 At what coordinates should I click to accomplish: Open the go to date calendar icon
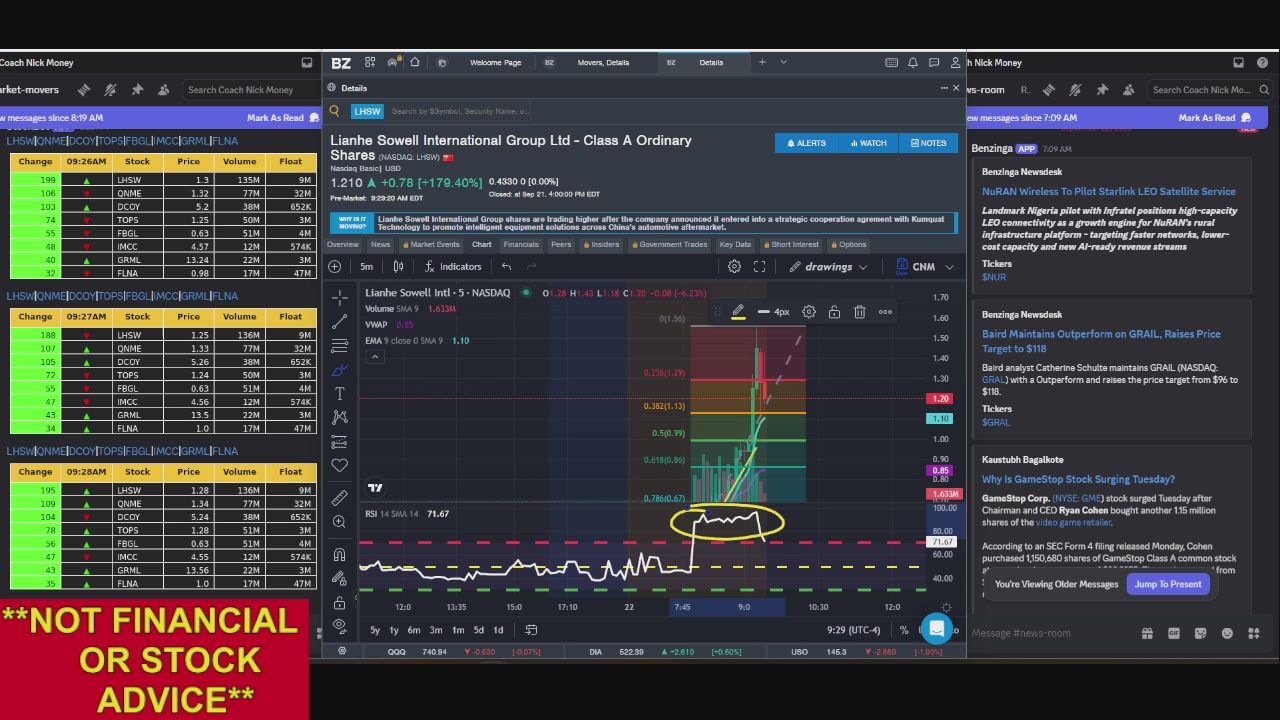[x=531, y=630]
